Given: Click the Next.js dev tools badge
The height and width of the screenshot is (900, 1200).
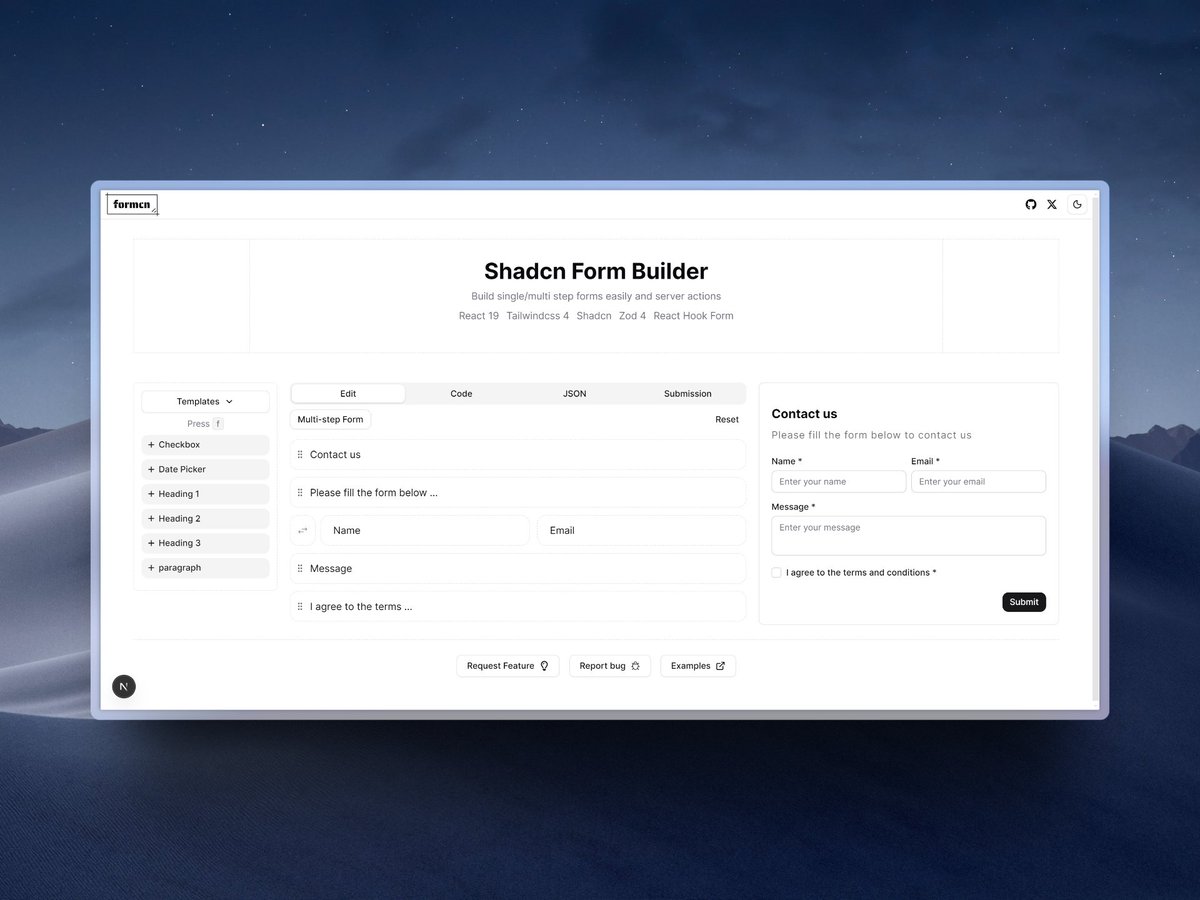Looking at the screenshot, I should [124, 686].
